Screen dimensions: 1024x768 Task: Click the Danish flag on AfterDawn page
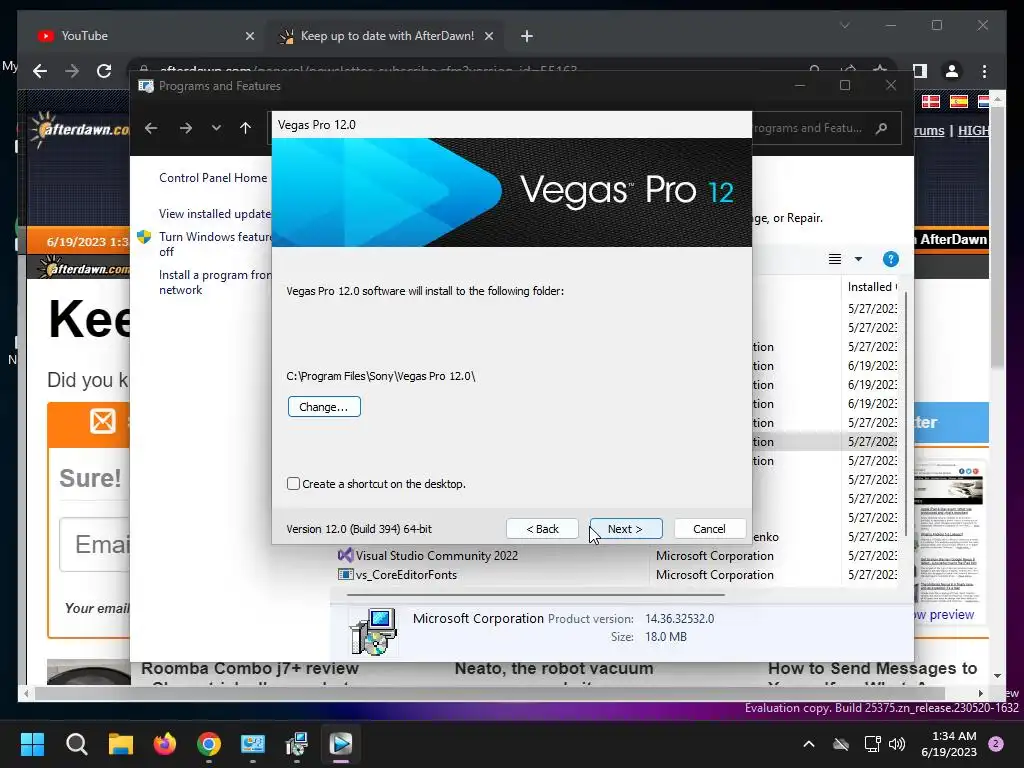pos(930,101)
